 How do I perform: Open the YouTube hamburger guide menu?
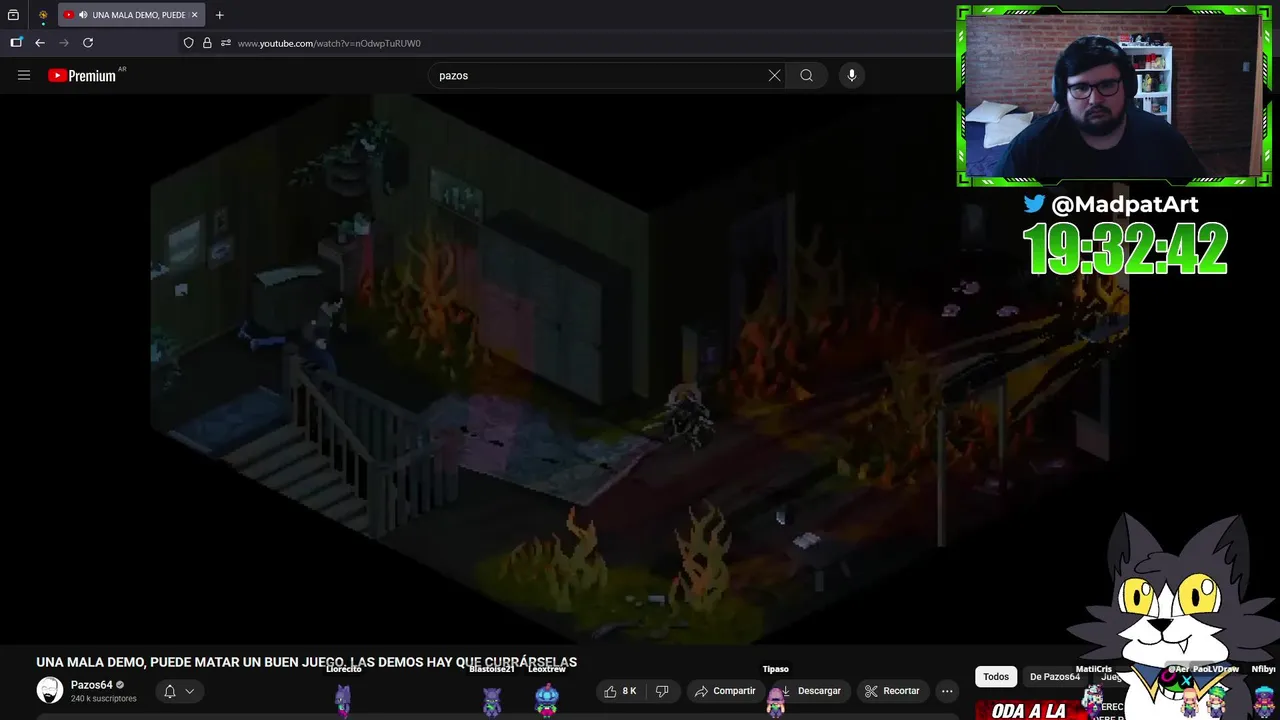pos(24,75)
